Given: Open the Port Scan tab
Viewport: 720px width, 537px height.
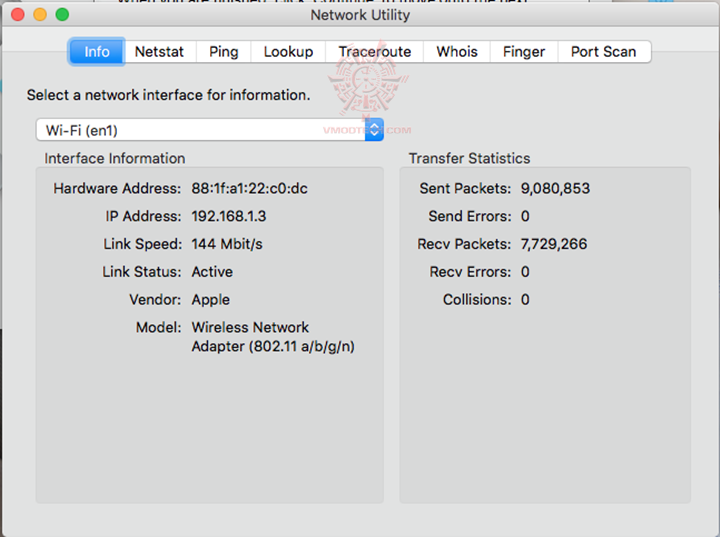Looking at the screenshot, I should (603, 52).
